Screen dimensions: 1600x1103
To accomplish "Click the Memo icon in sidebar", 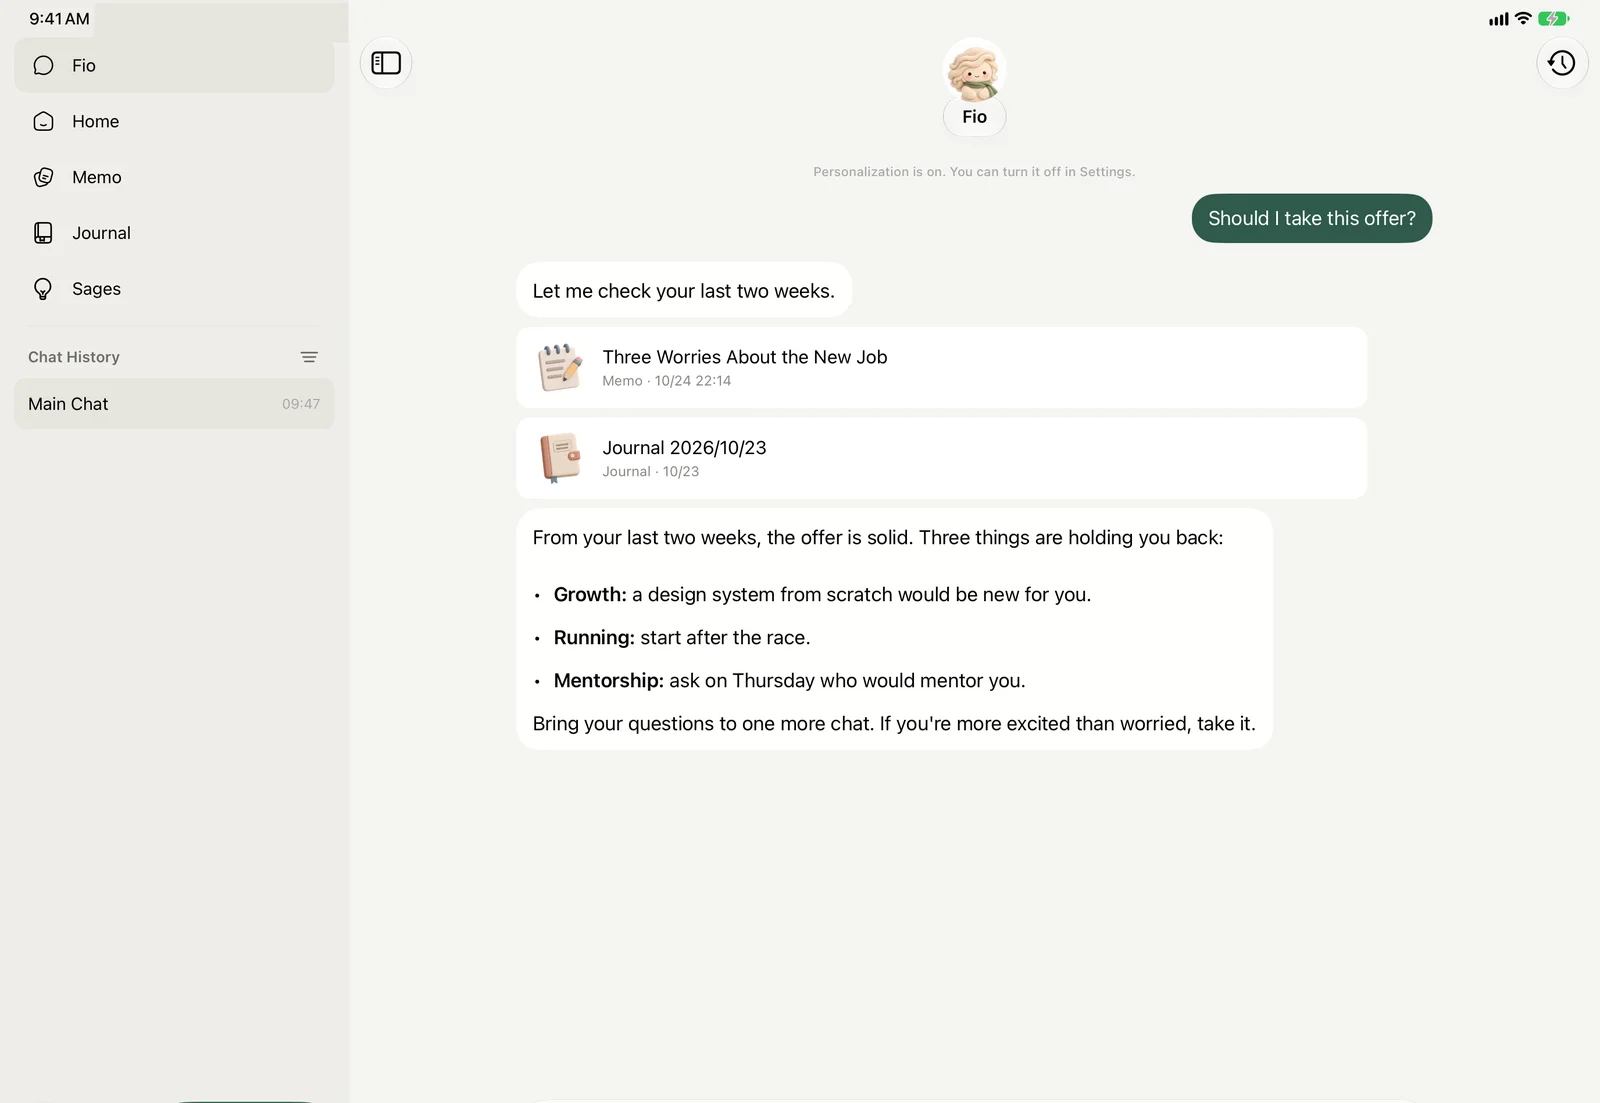I will [x=43, y=177].
